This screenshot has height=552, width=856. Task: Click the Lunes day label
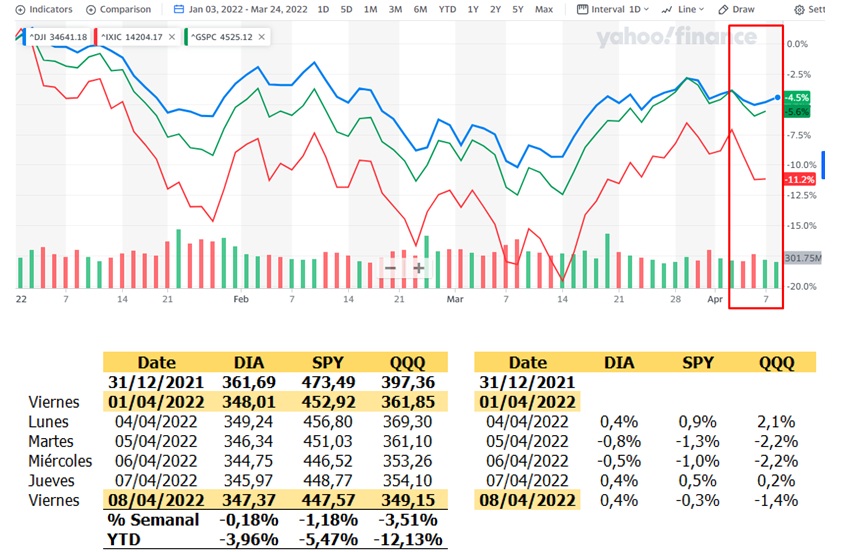(49, 422)
